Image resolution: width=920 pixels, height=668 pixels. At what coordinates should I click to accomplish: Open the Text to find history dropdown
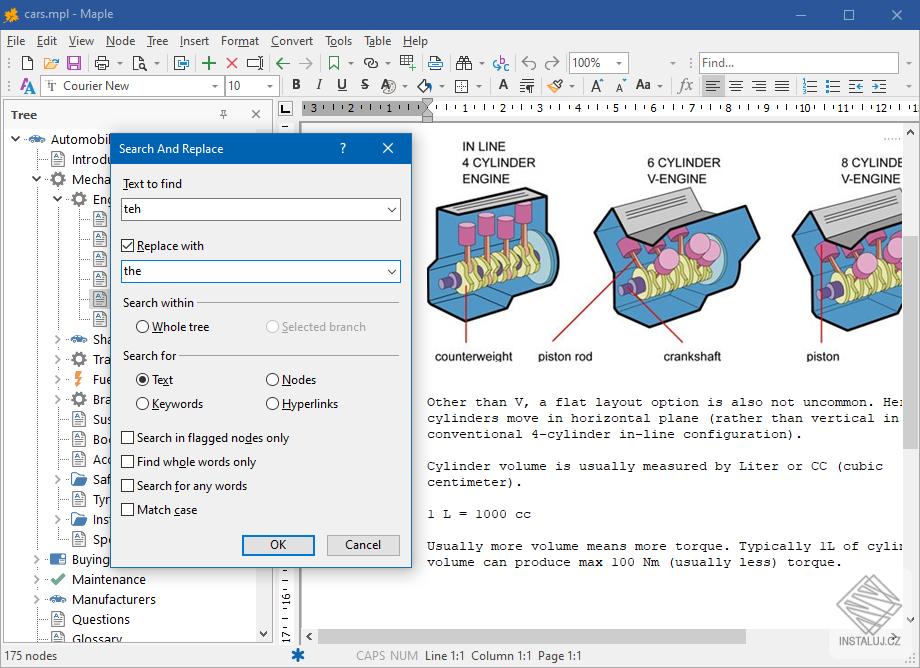pos(391,209)
